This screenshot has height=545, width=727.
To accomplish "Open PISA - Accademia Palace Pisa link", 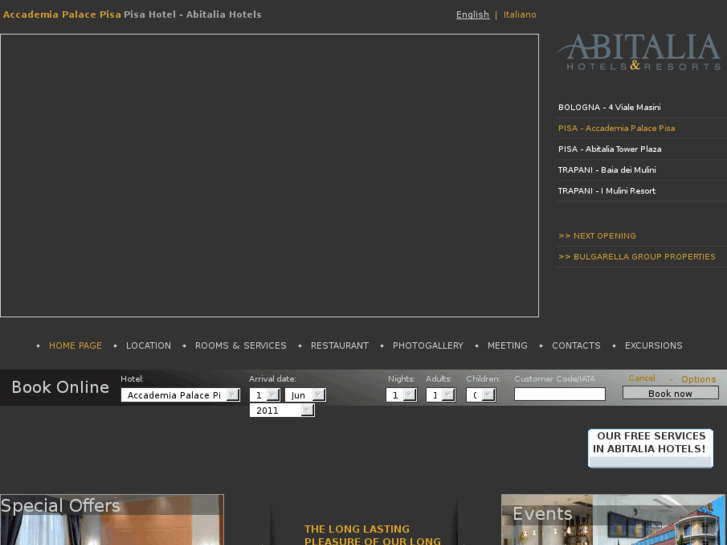I will pyautogui.click(x=616, y=128).
